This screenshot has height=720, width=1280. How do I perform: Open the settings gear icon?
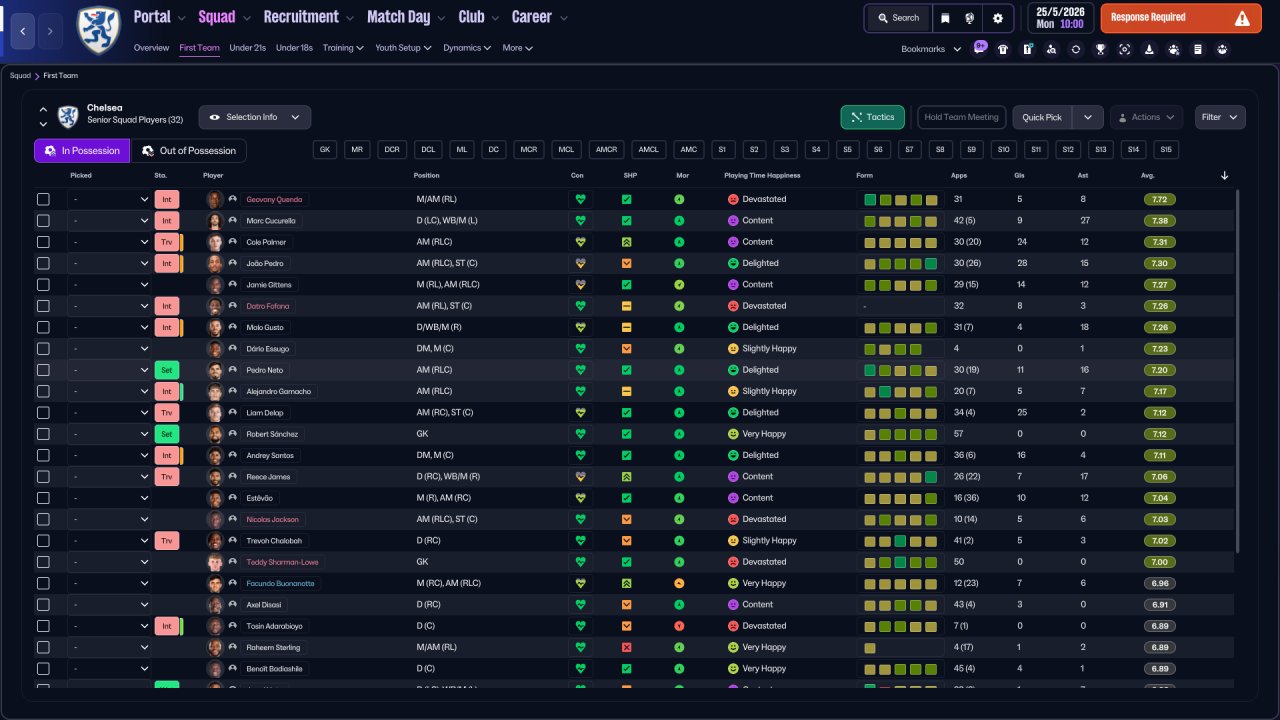pos(997,18)
